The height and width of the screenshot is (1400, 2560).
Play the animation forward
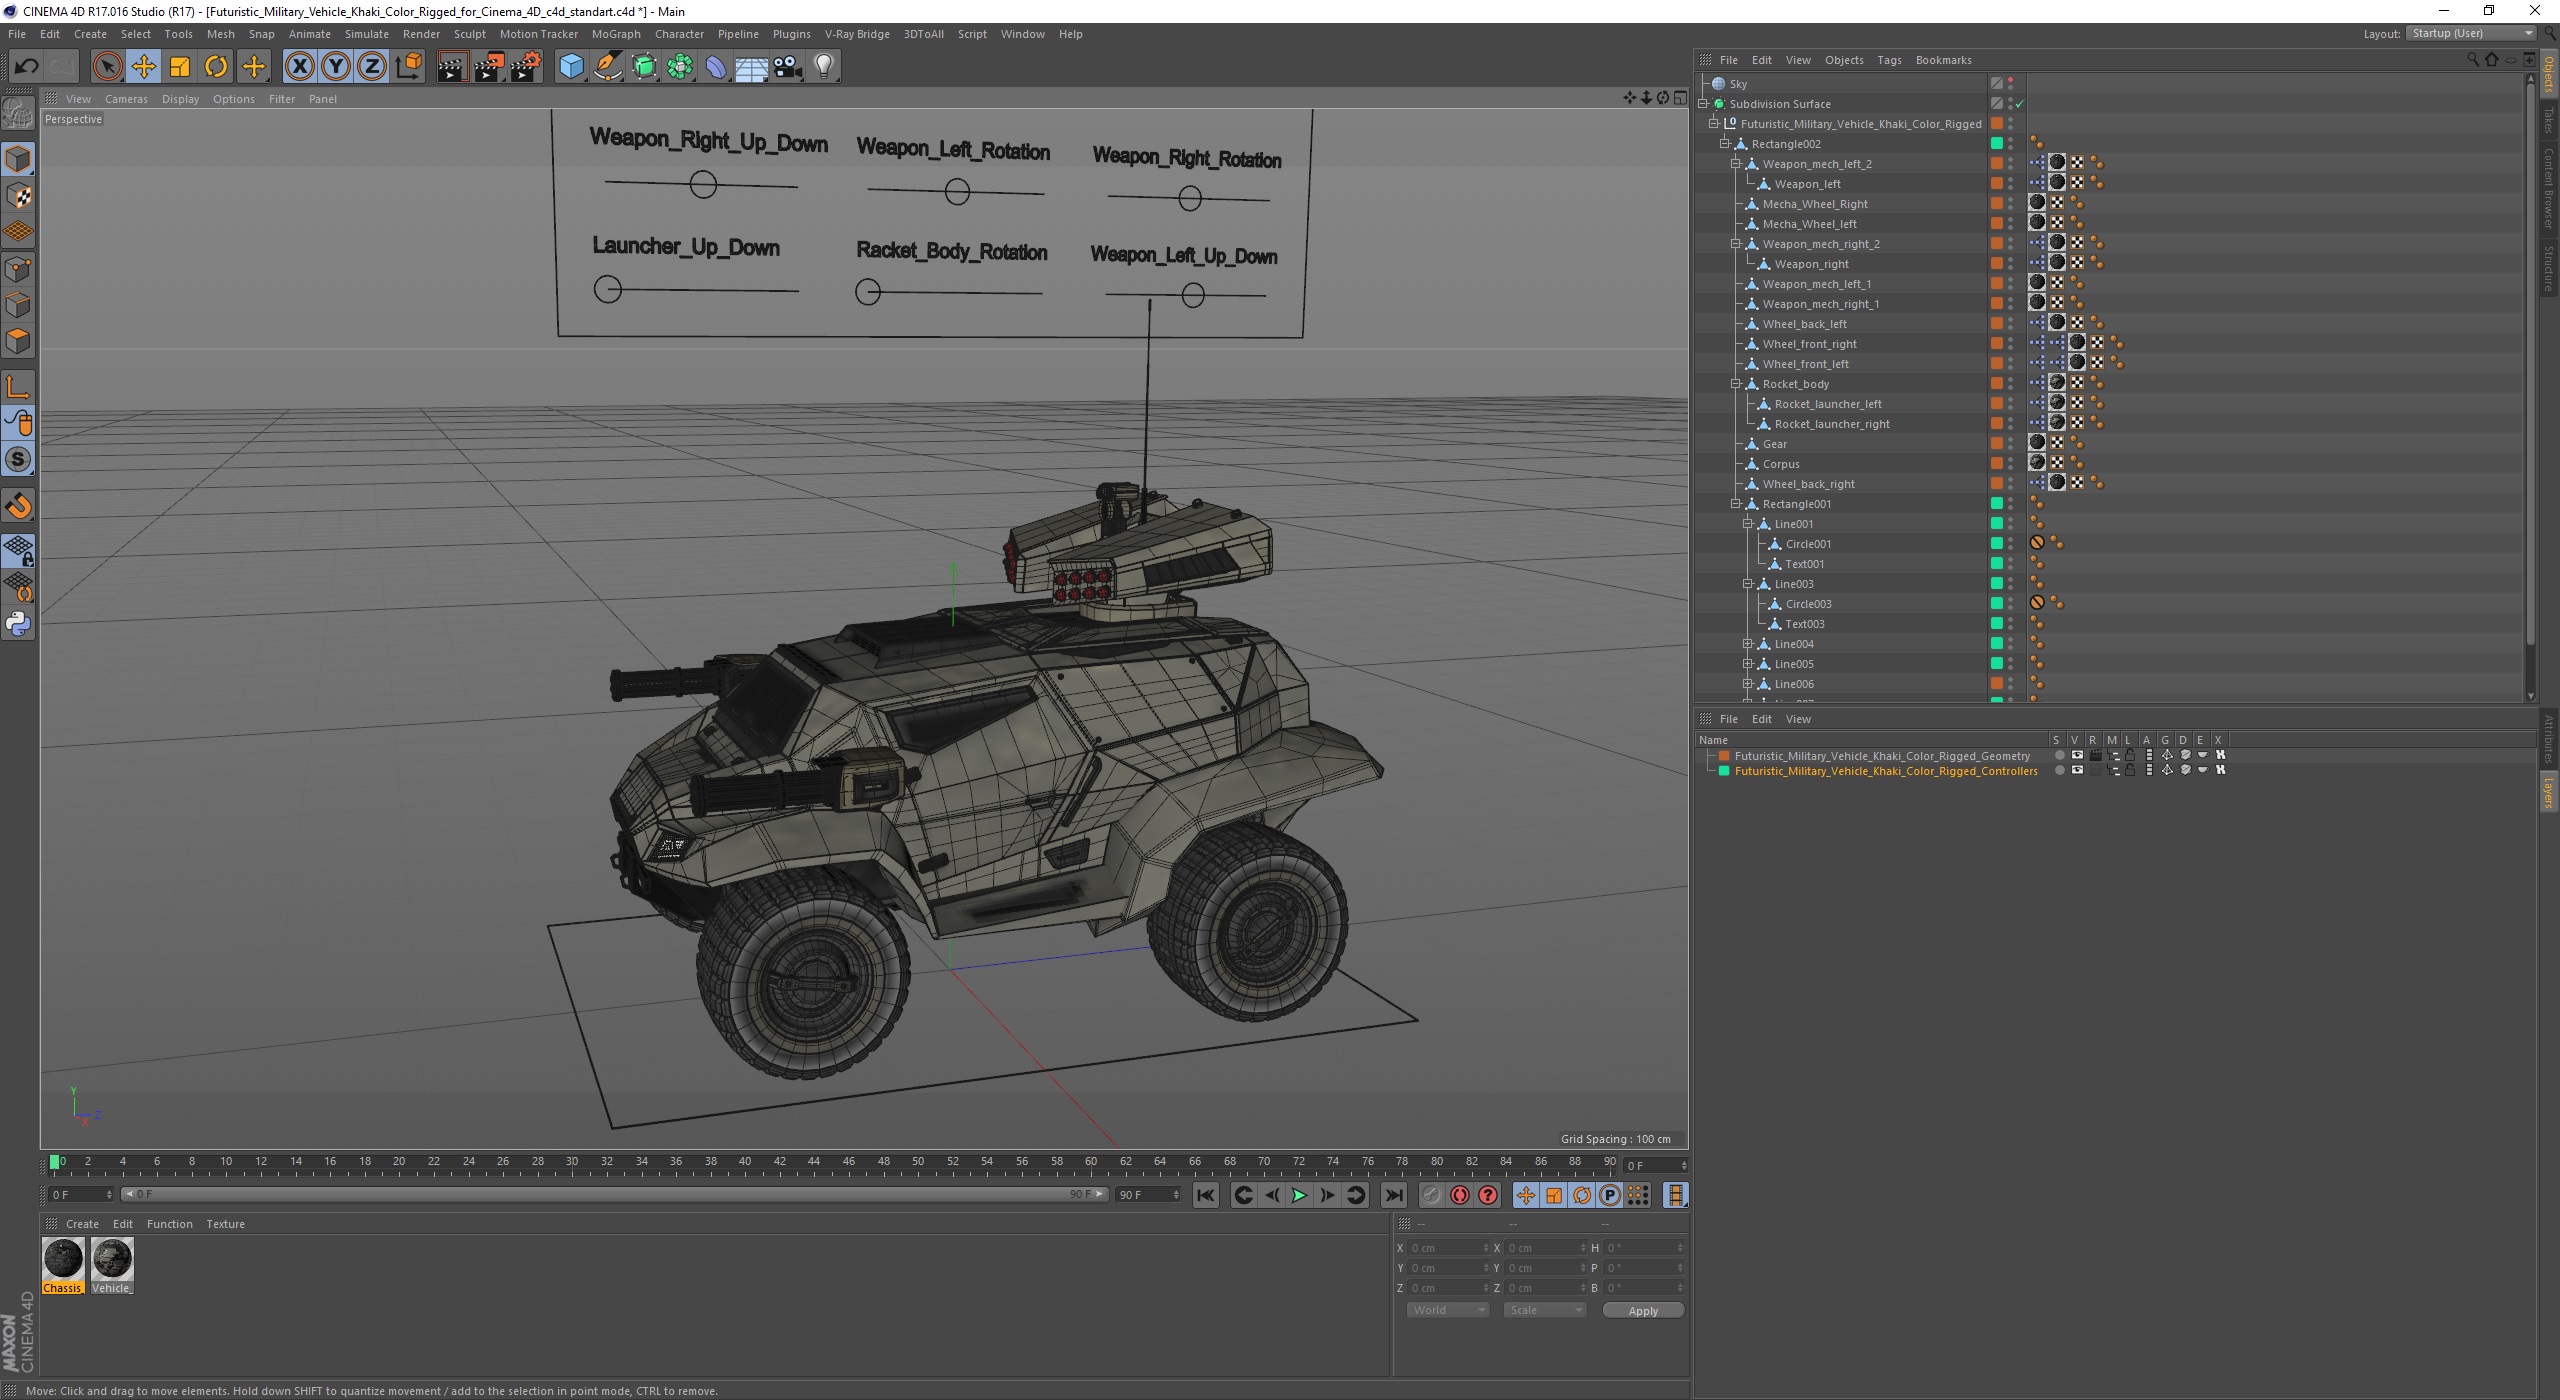[x=1299, y=1195]
